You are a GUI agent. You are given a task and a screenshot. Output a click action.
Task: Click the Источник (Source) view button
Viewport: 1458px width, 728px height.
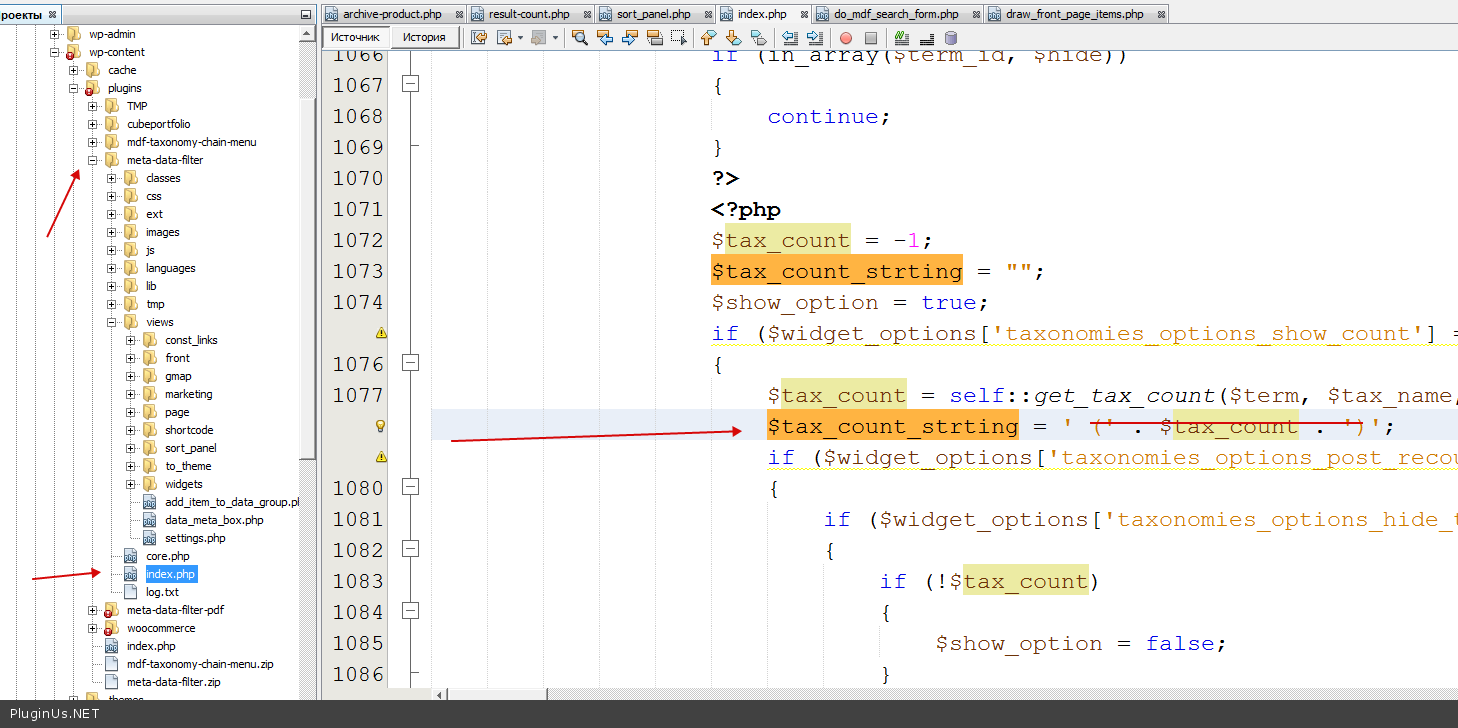[355, 37]
